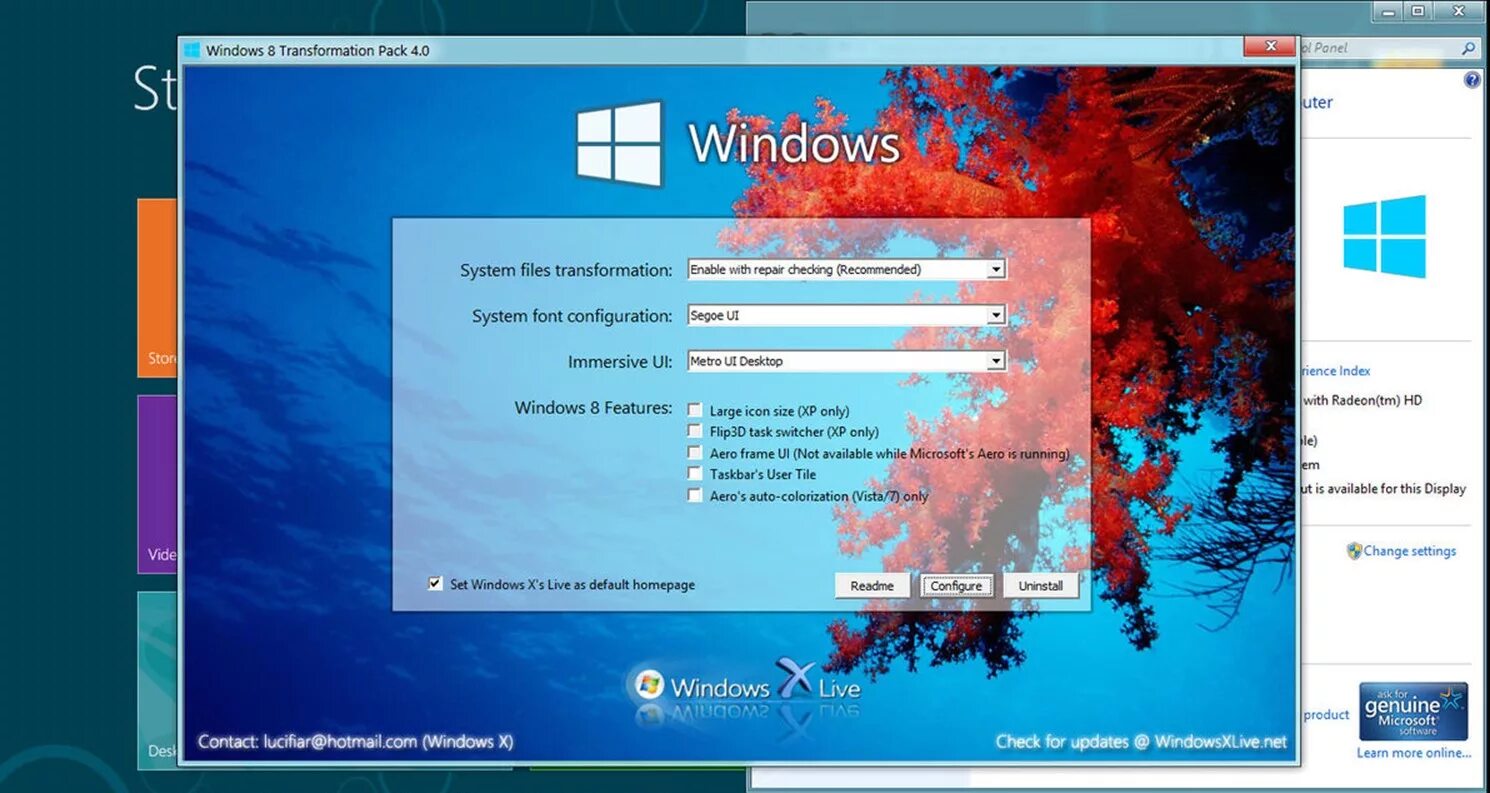Click the Desktop tile on Start screen
1490x793 pixels.
(x=157, y=680)
